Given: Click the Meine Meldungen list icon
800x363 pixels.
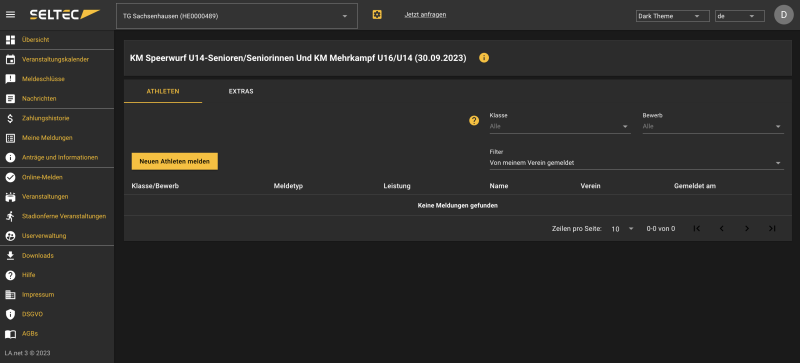Looking at the screenshot, I should 10,138.
